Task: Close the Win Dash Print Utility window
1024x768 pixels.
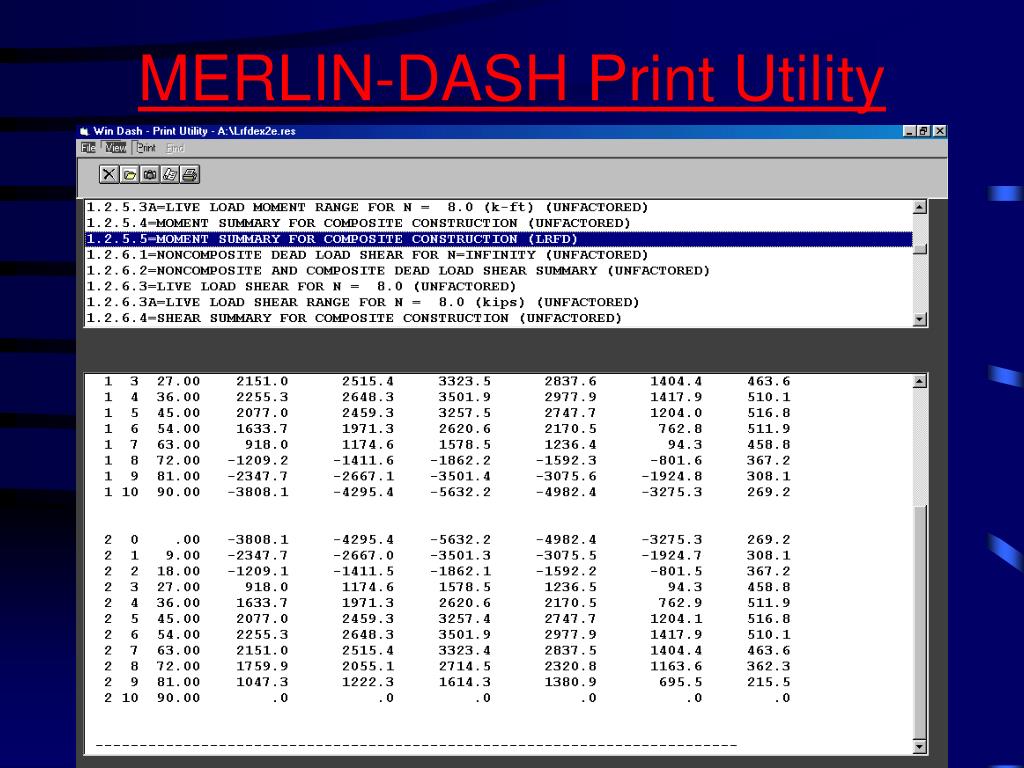Action: point(939,131)
